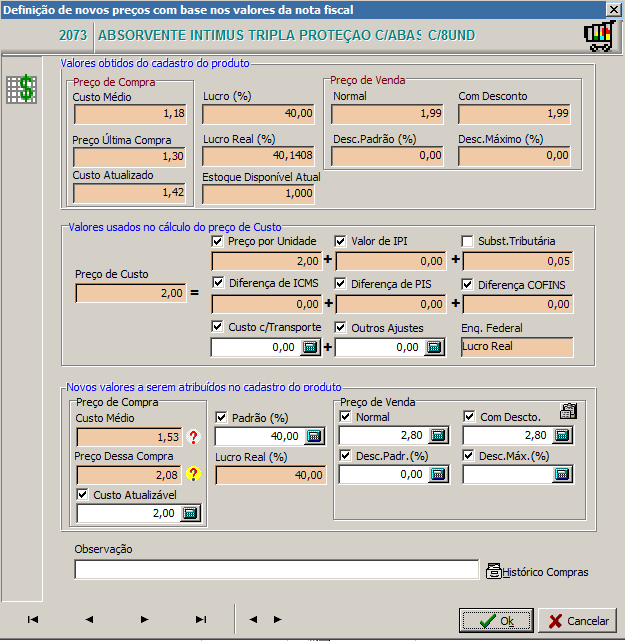625x641 pixels.
Task: Open the Histórico Compras link
Action: (545, 572)
